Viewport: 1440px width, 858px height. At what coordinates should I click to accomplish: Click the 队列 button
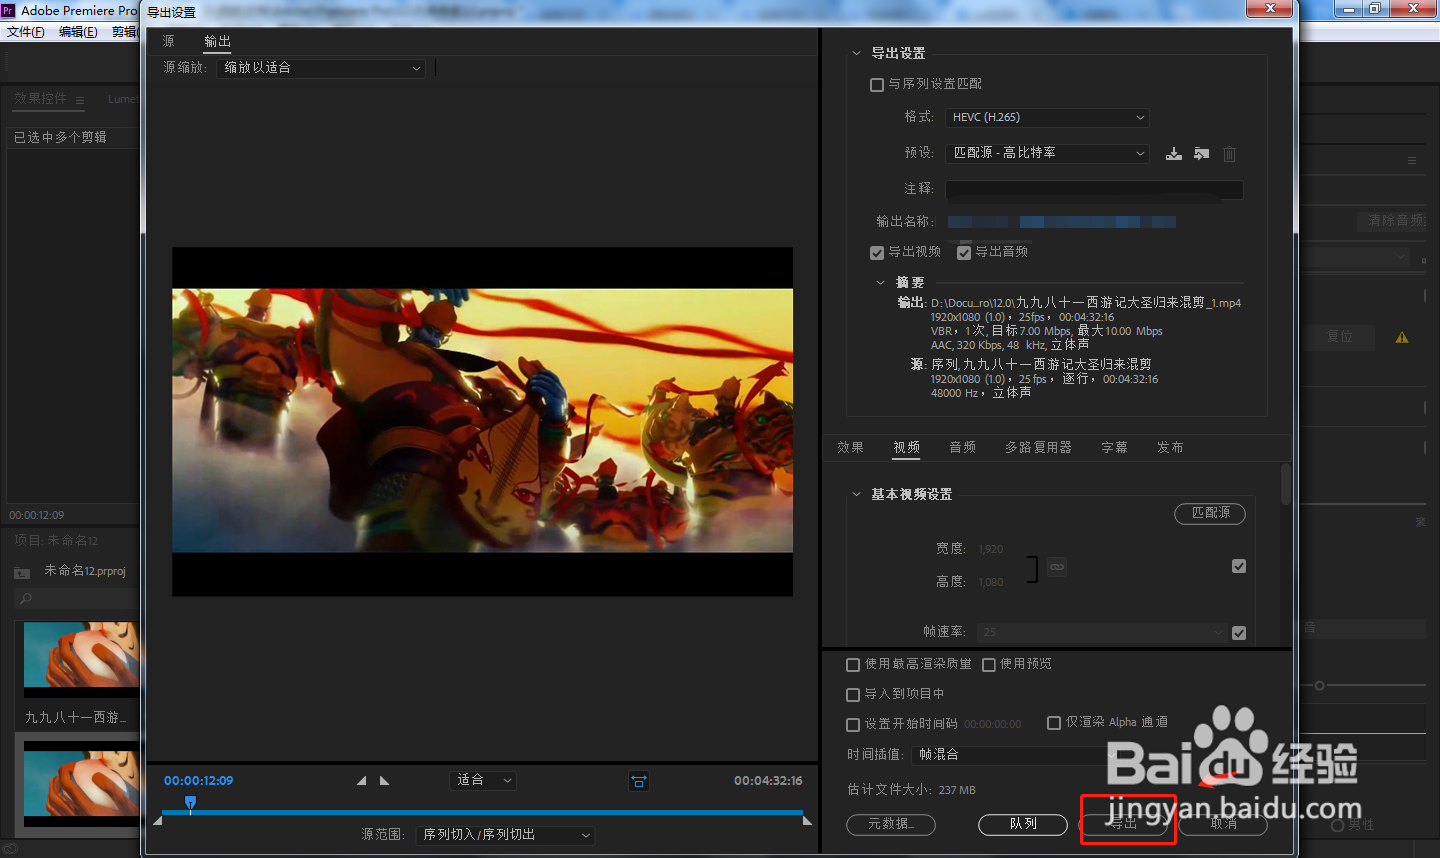(x=1023, y=824)
